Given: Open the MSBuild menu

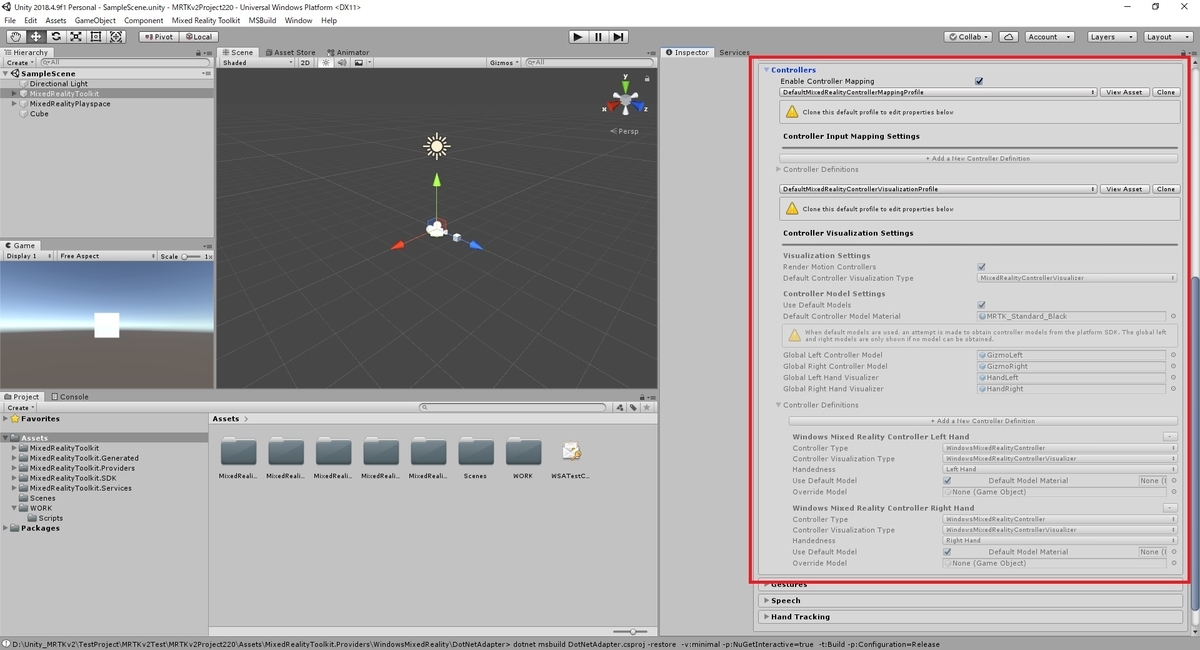Looking at the screenshot, I should 262,20.
